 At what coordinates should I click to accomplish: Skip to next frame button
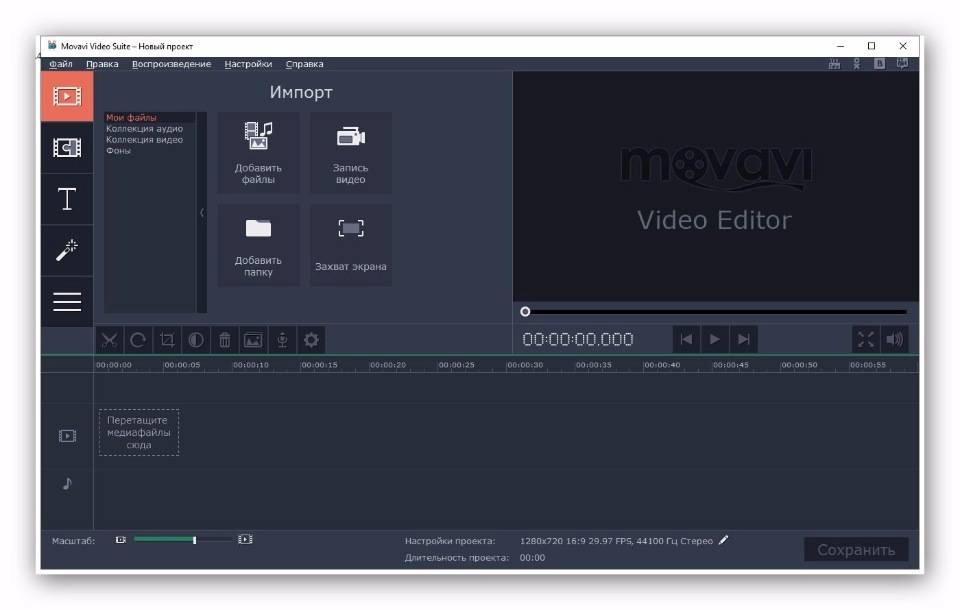743,339
